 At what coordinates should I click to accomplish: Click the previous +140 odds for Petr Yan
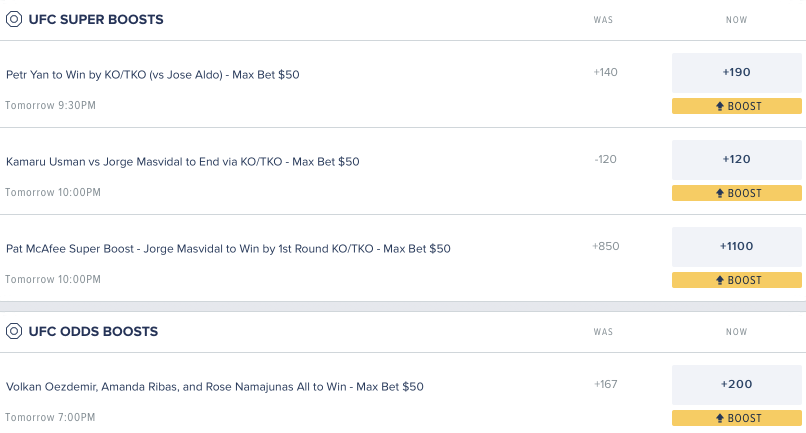coord(605,72)
